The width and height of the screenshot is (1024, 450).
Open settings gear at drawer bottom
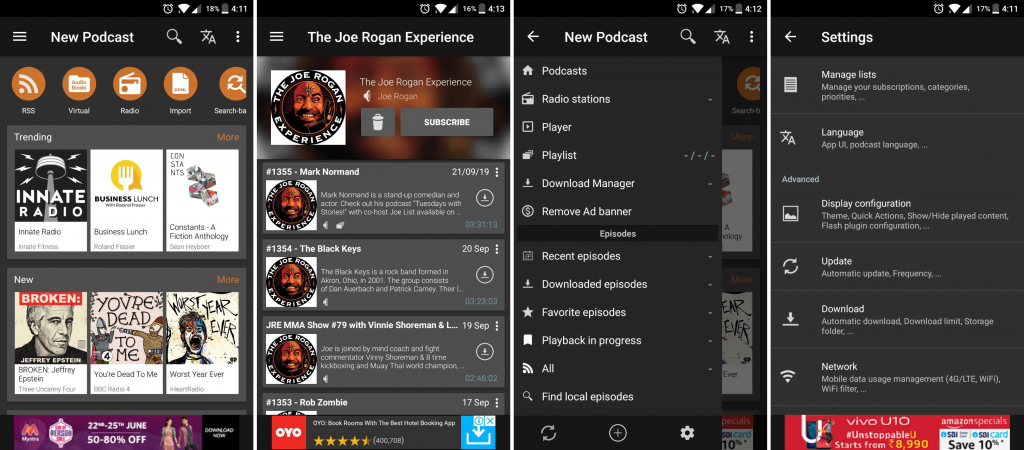tap(686, 432)
